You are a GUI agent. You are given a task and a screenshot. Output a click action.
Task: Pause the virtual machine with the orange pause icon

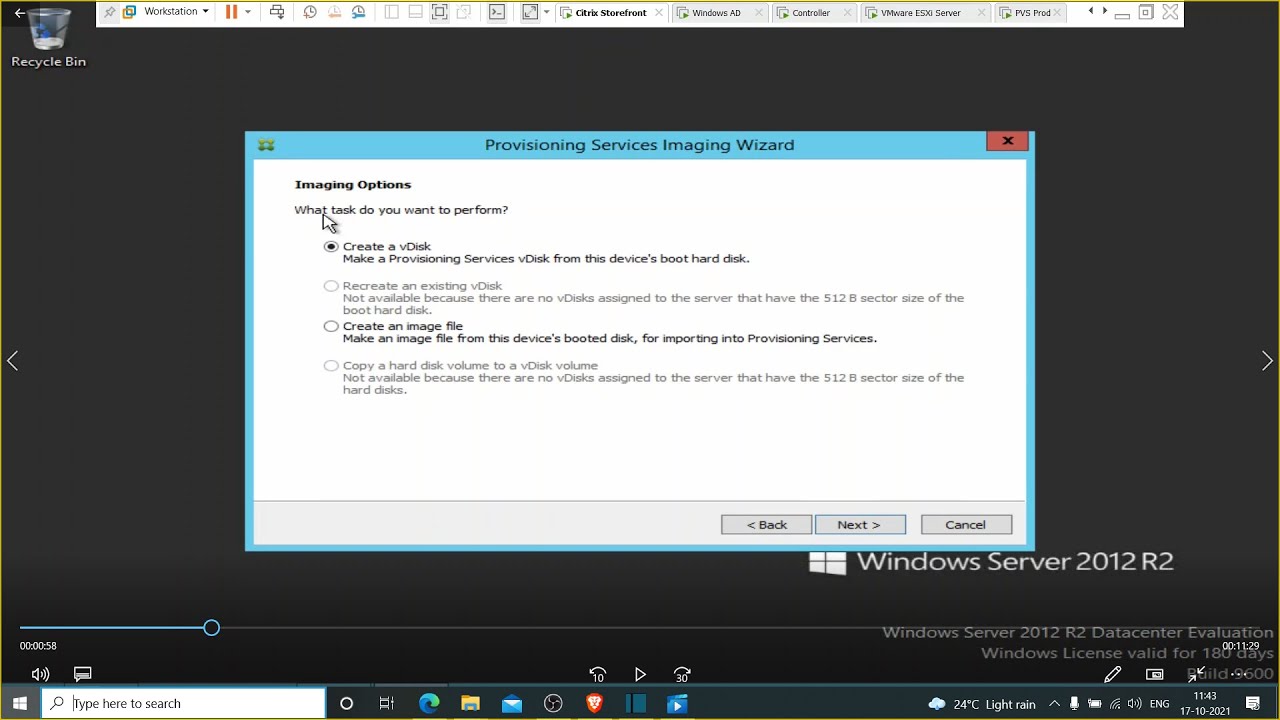[x=231, y=12]
